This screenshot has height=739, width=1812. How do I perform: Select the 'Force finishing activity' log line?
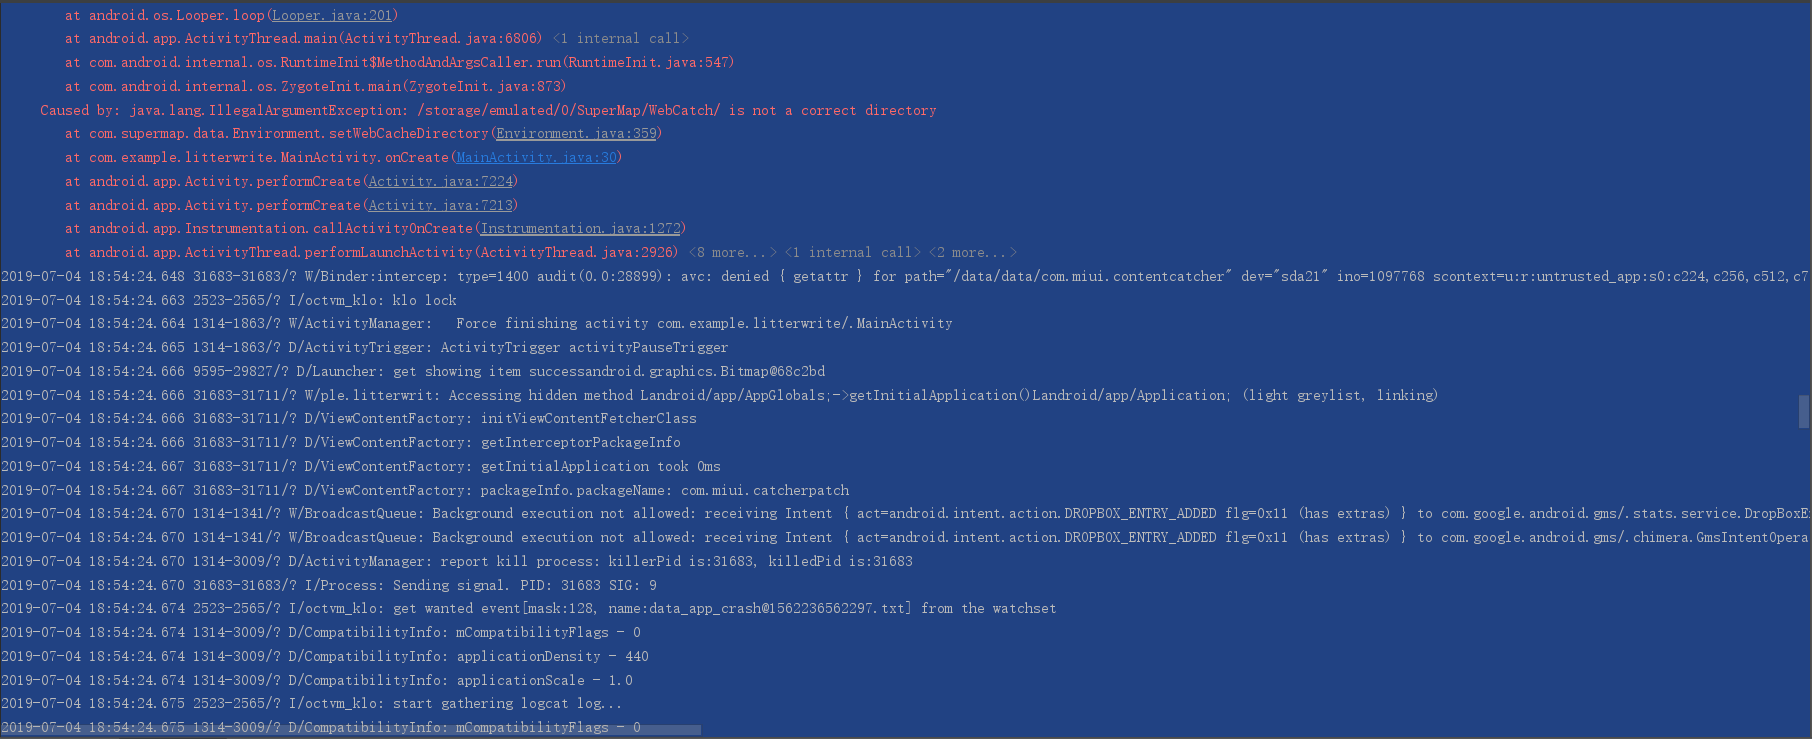pyautogui.click(x=477, y=323)
